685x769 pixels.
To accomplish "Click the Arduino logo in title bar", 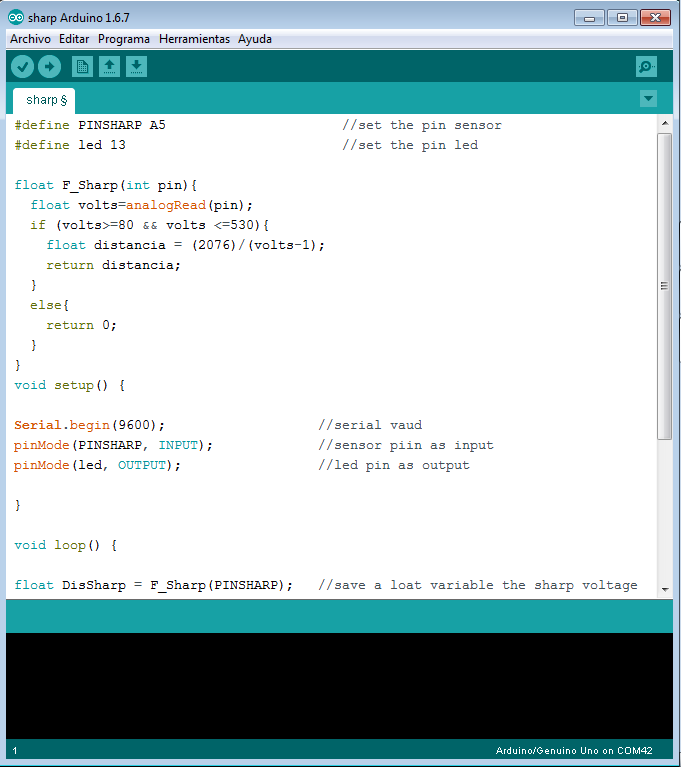I will click(16, 18).
